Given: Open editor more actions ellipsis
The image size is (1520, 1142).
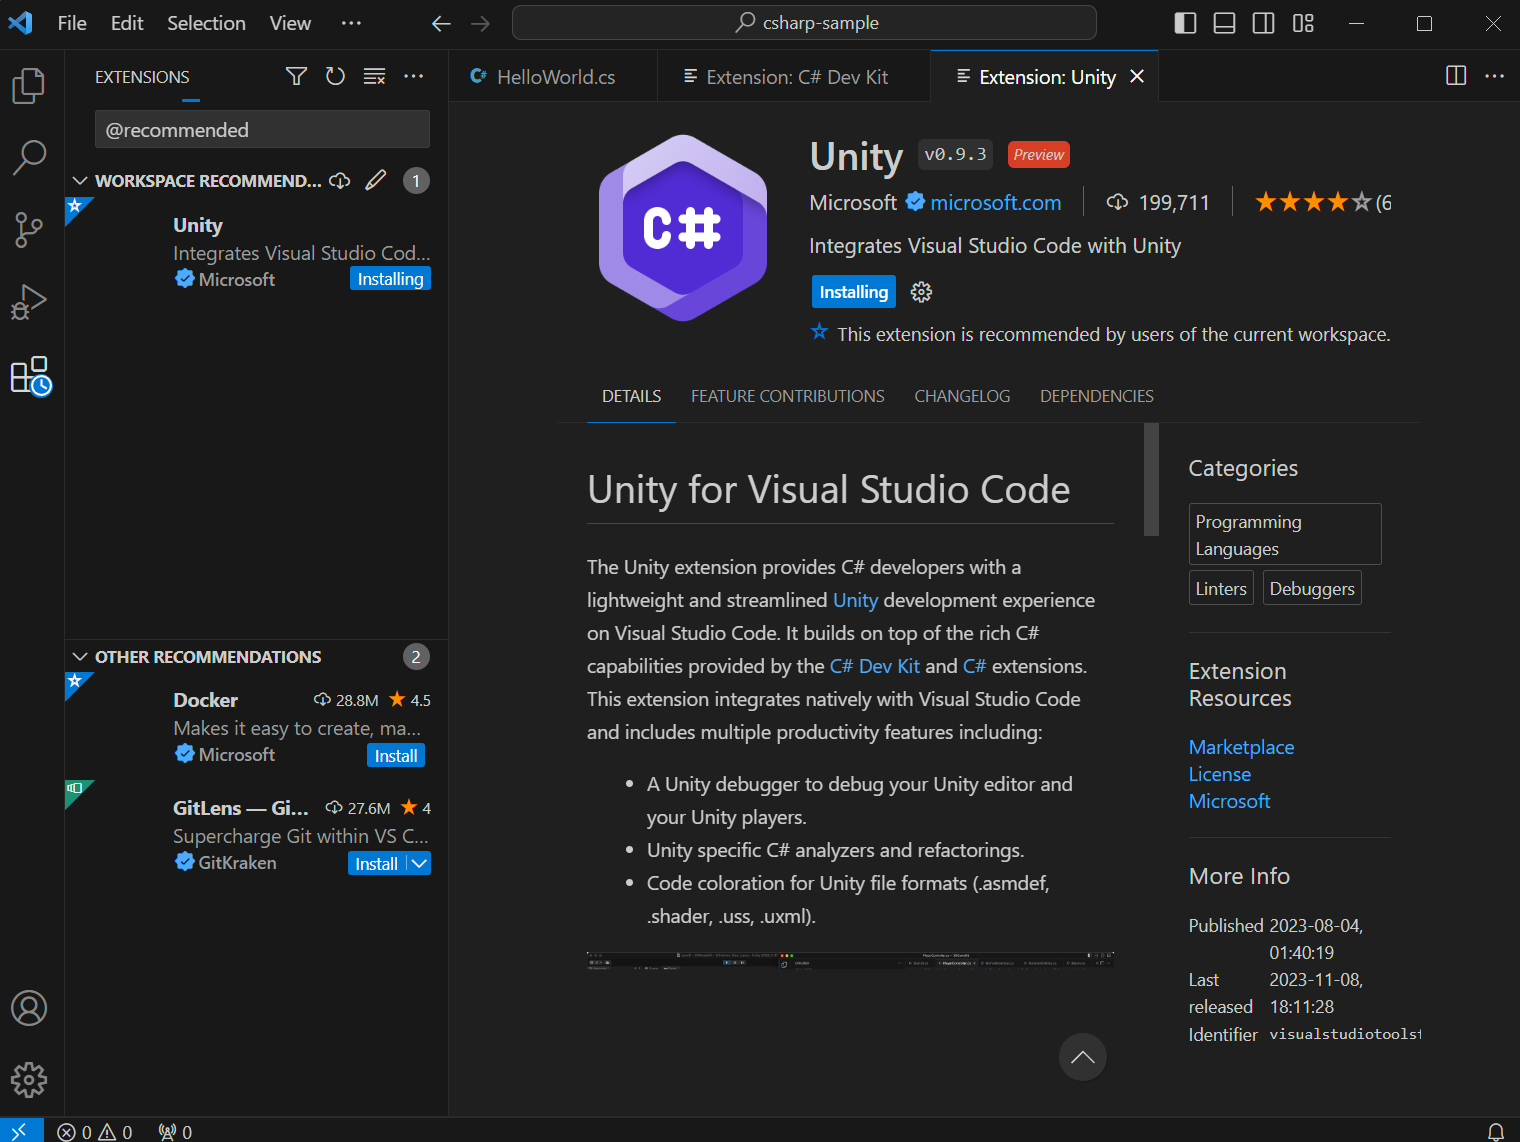Looking at the screenshot, I should pyautogui.click(x=1495, y=76).
